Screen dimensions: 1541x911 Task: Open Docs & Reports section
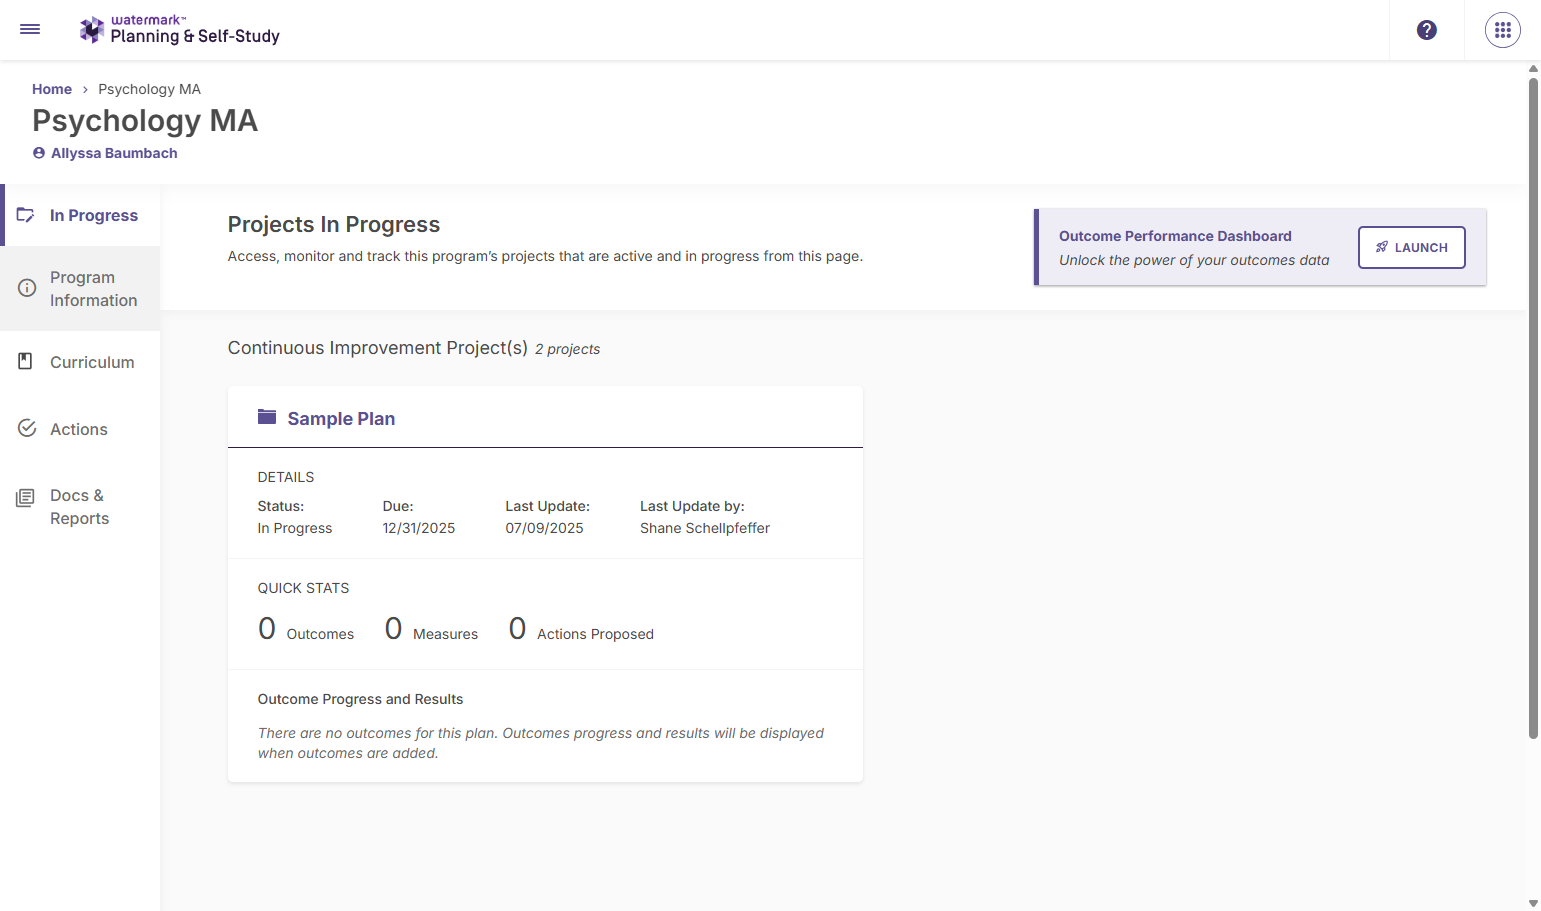[81, 507]
